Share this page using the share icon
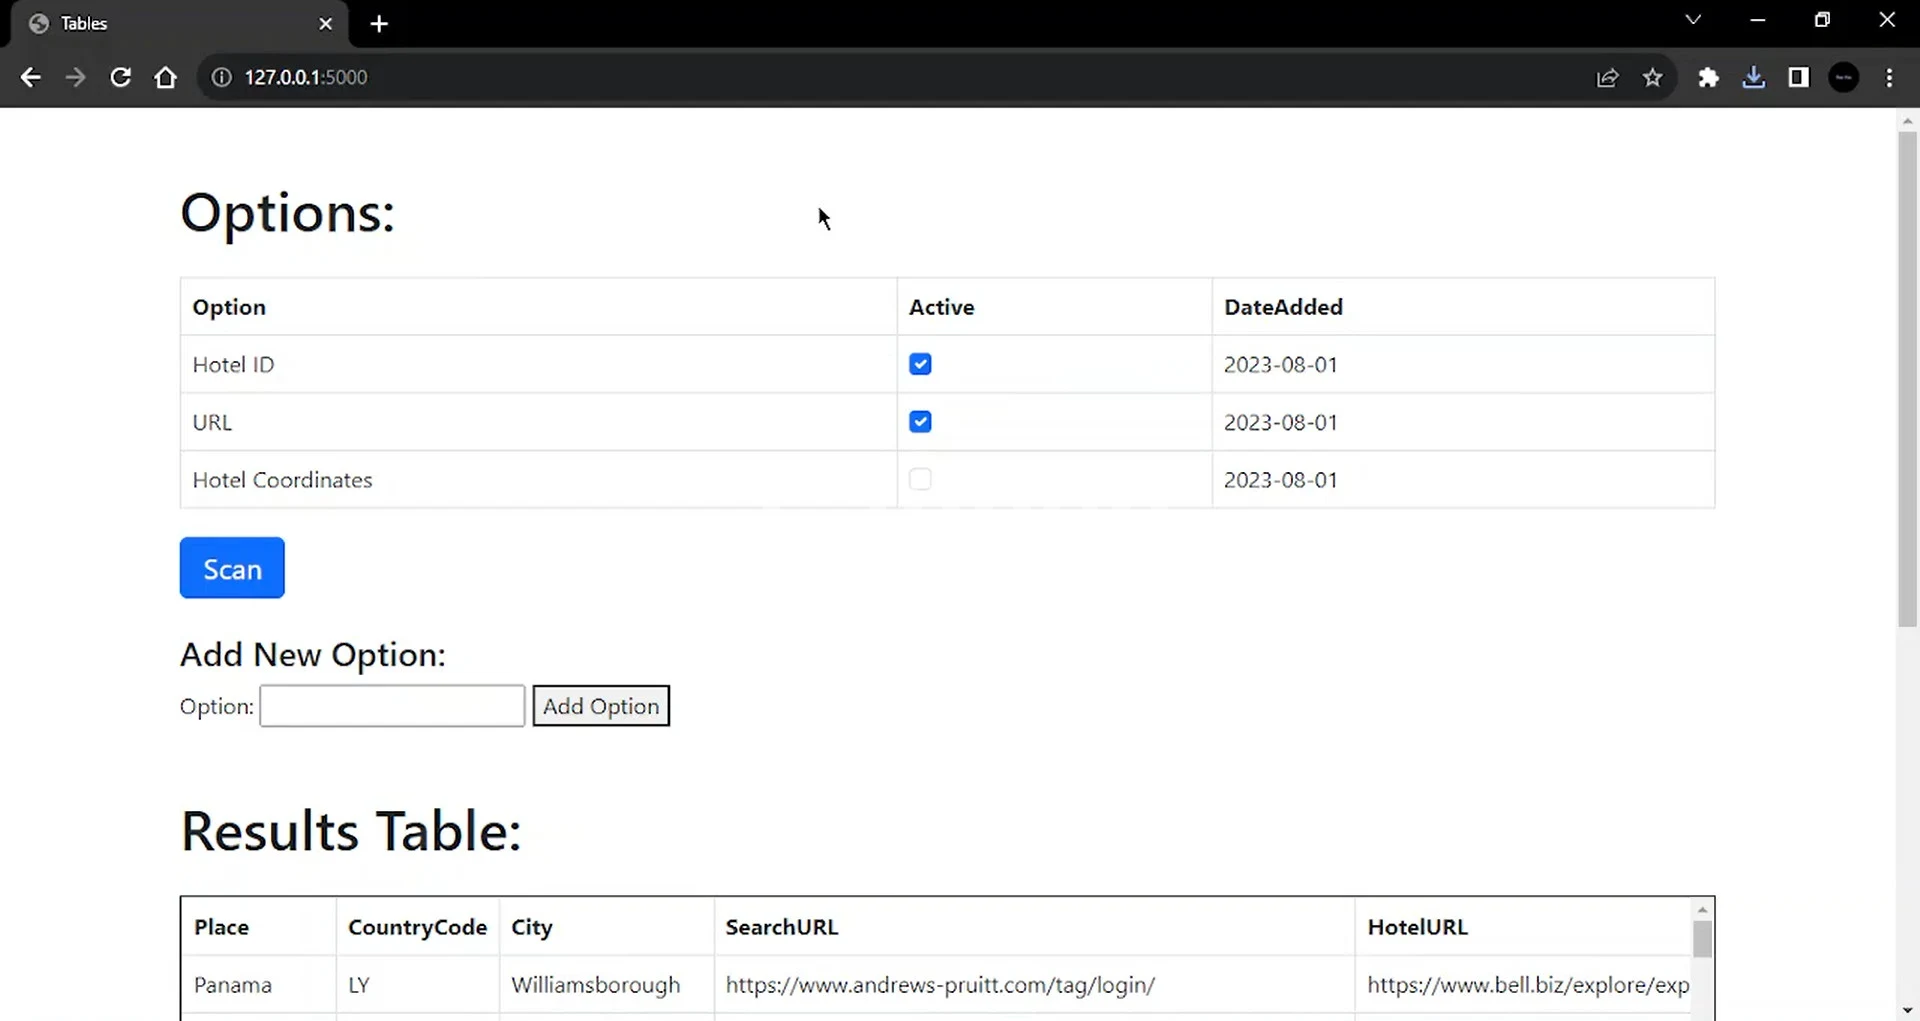The image size is (1920, 1021). (x=1607, y=77)
